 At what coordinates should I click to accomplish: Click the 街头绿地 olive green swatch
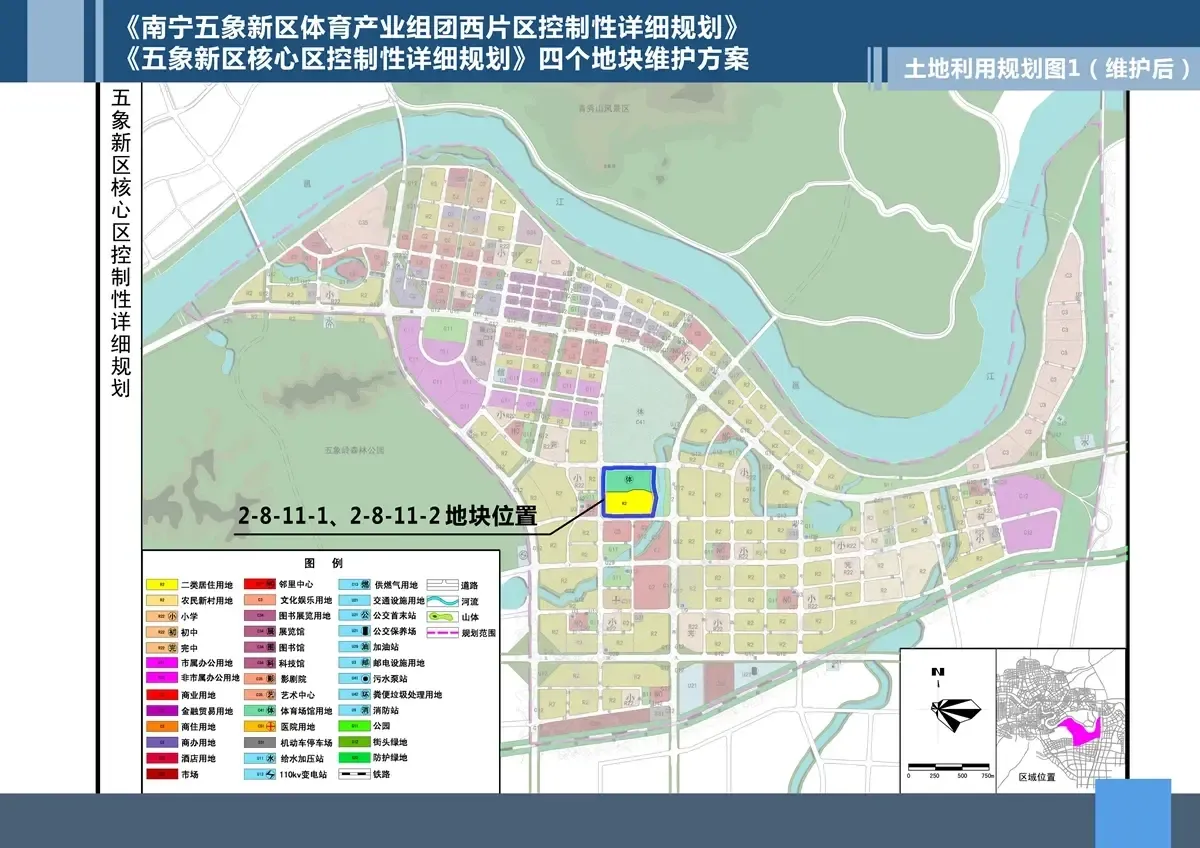(x=355, y=742)
